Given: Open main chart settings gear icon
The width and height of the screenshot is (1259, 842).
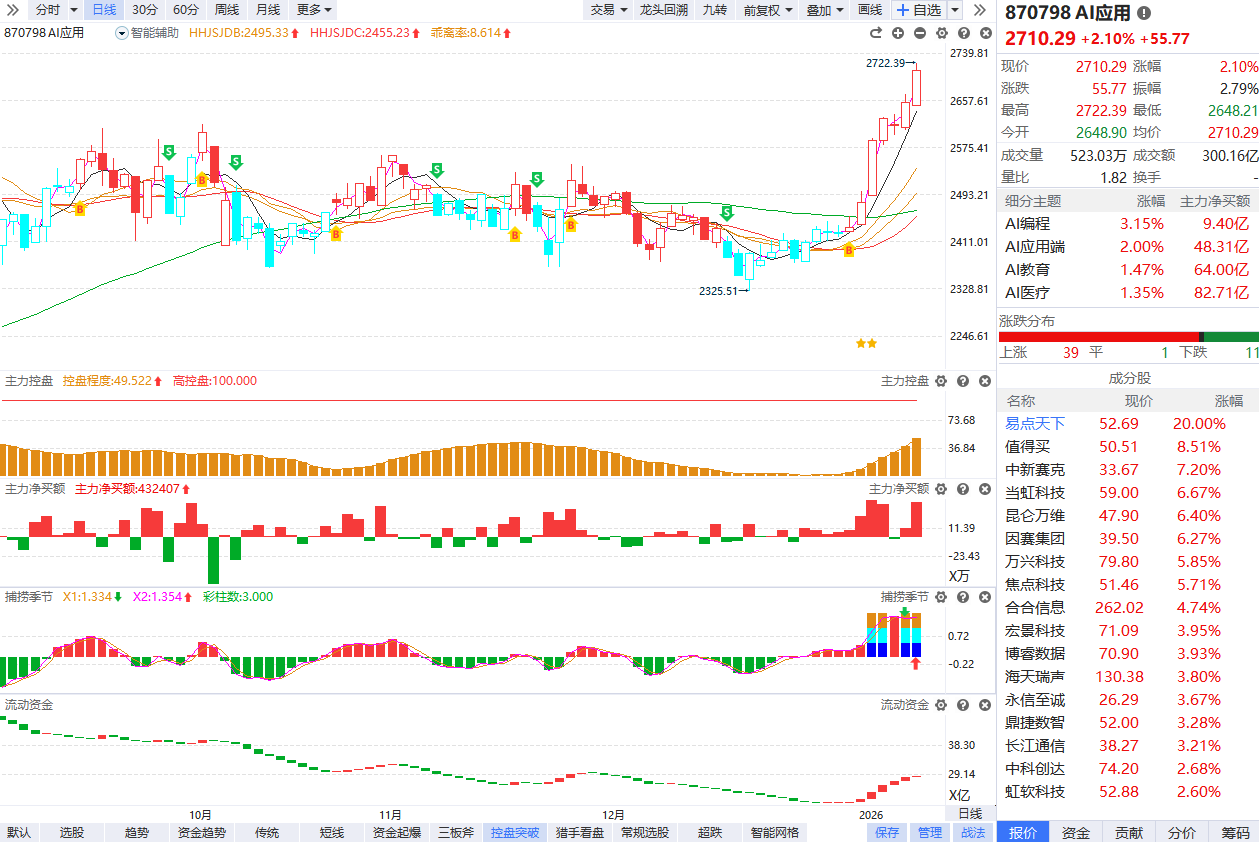Looking at the screenshot, I should pyautogui.click(x=940, y=33).
